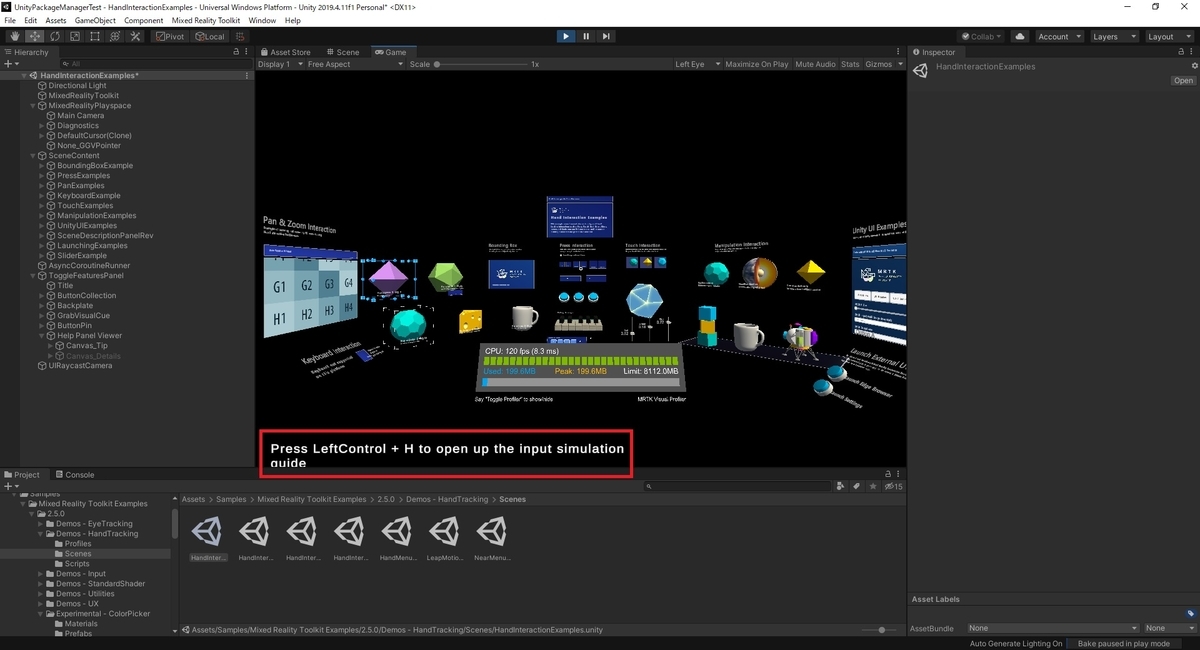The height and width of the screenshot is (650, 1200).
Task: Expand the Canvas_Tip object
Action: click(x=51, y=346)
